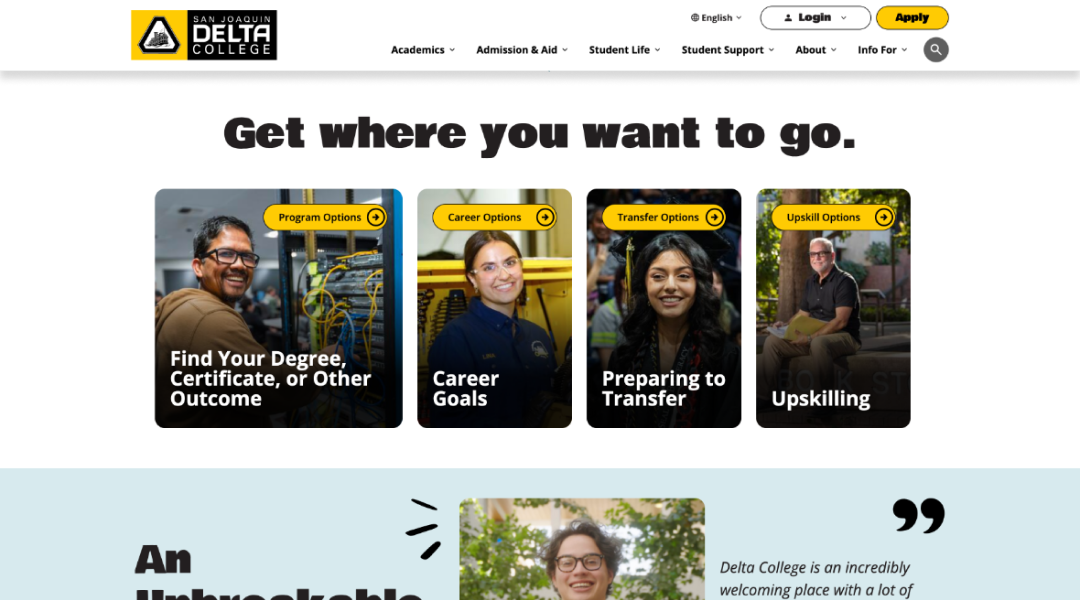
Task: Select the Preparing to Transfer card
Action: coord(664,308)
